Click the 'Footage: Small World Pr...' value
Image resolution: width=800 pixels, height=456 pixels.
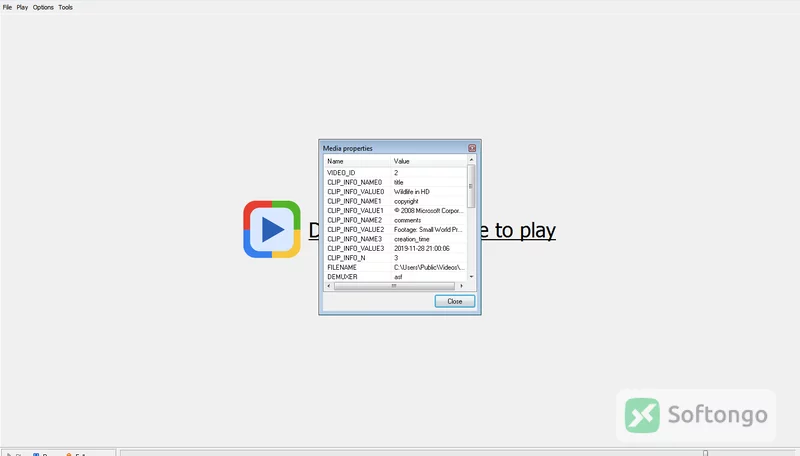428,230
